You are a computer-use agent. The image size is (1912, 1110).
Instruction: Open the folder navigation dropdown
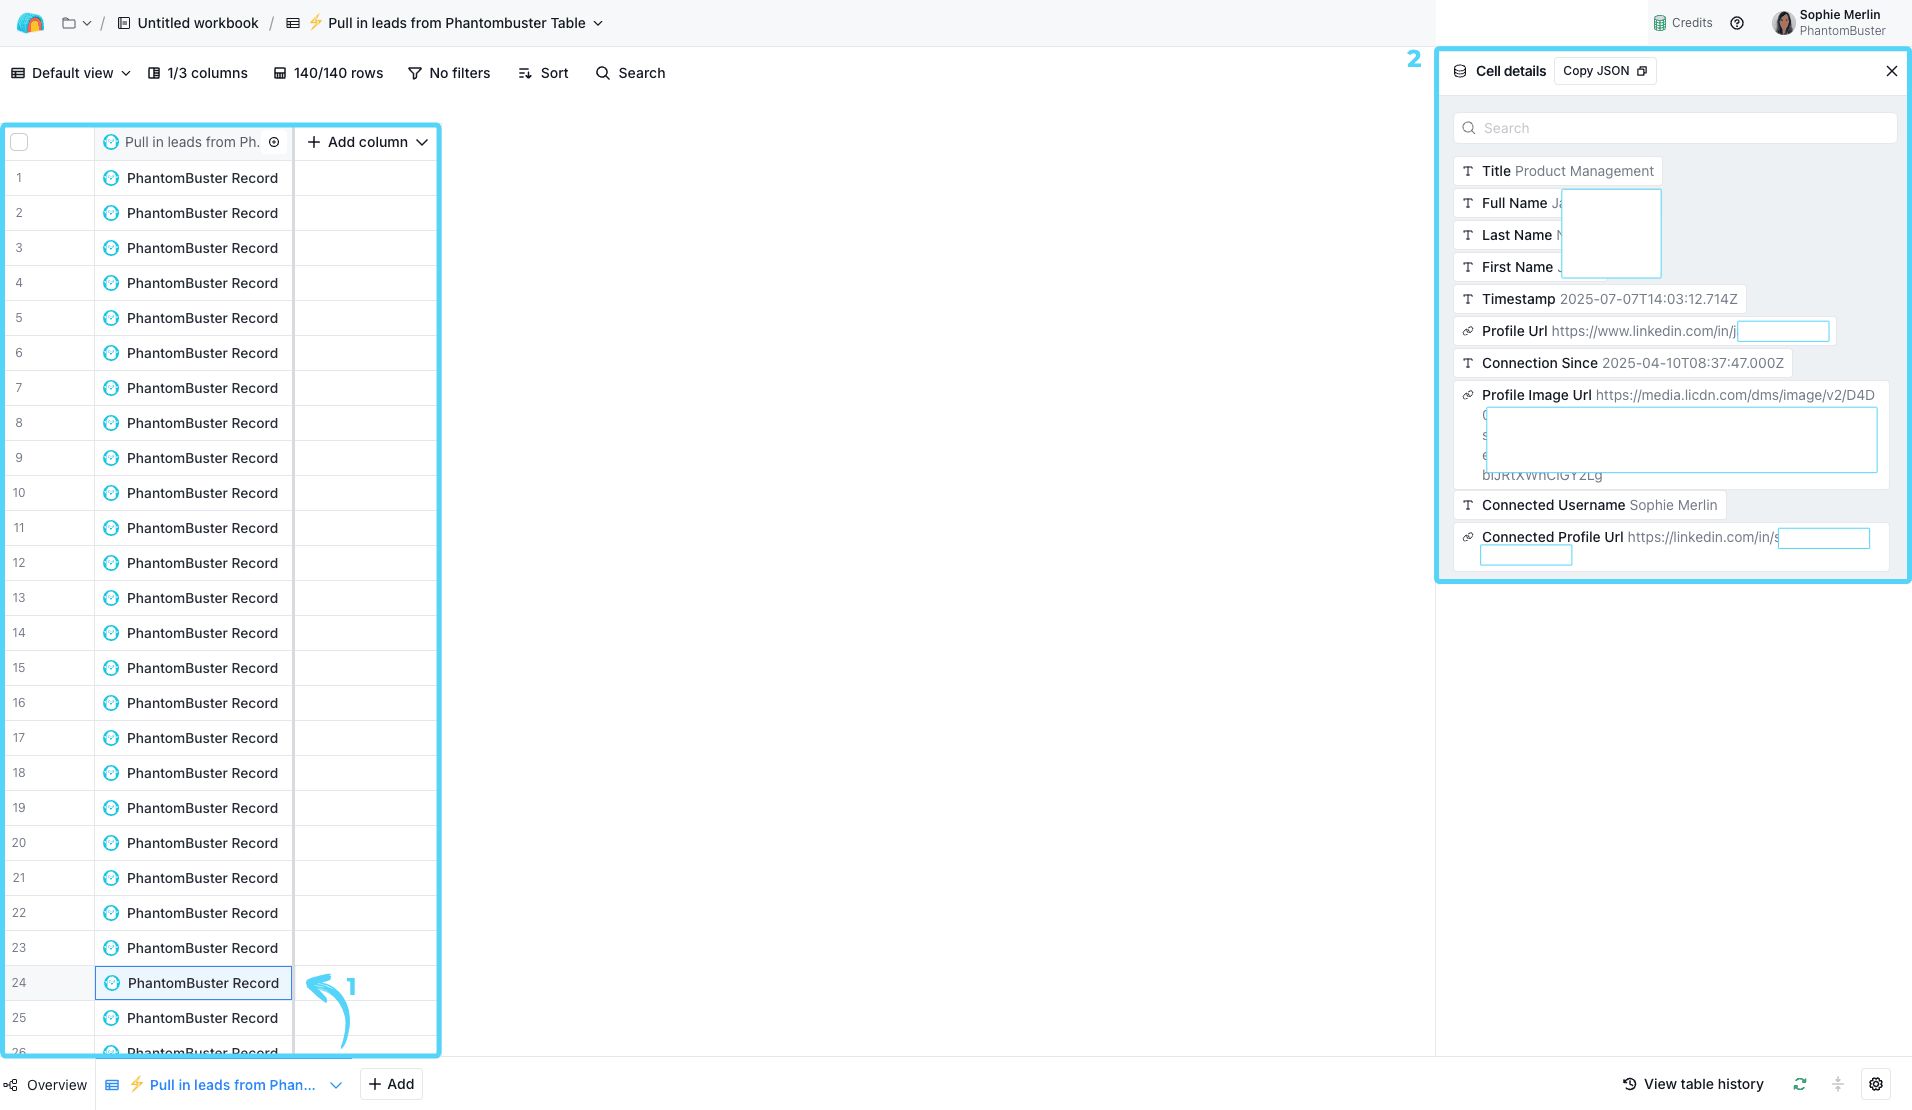(x=76, y=23)
